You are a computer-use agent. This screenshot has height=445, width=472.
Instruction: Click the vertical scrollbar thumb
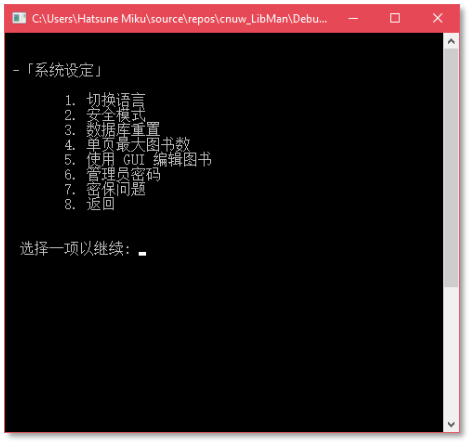tap(451, 168)
